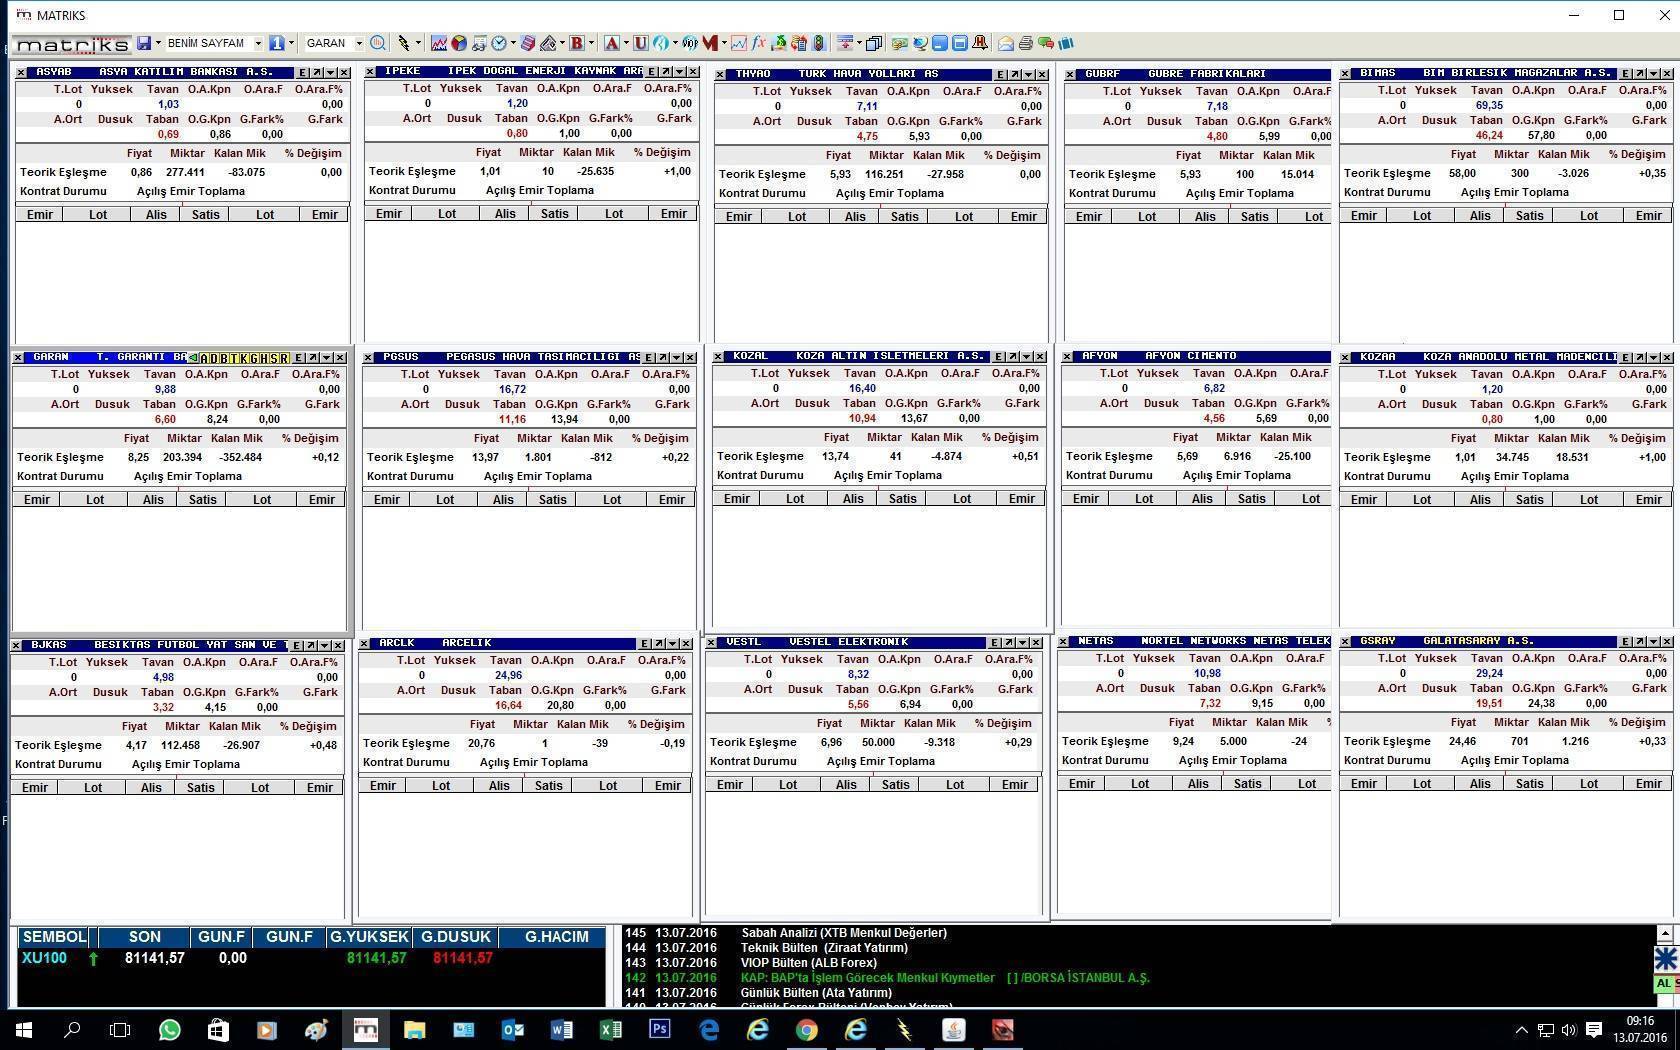The image size is (1680, 1050).
Task: Click the traffic light icon in toolbar
Action: point(819,43)
